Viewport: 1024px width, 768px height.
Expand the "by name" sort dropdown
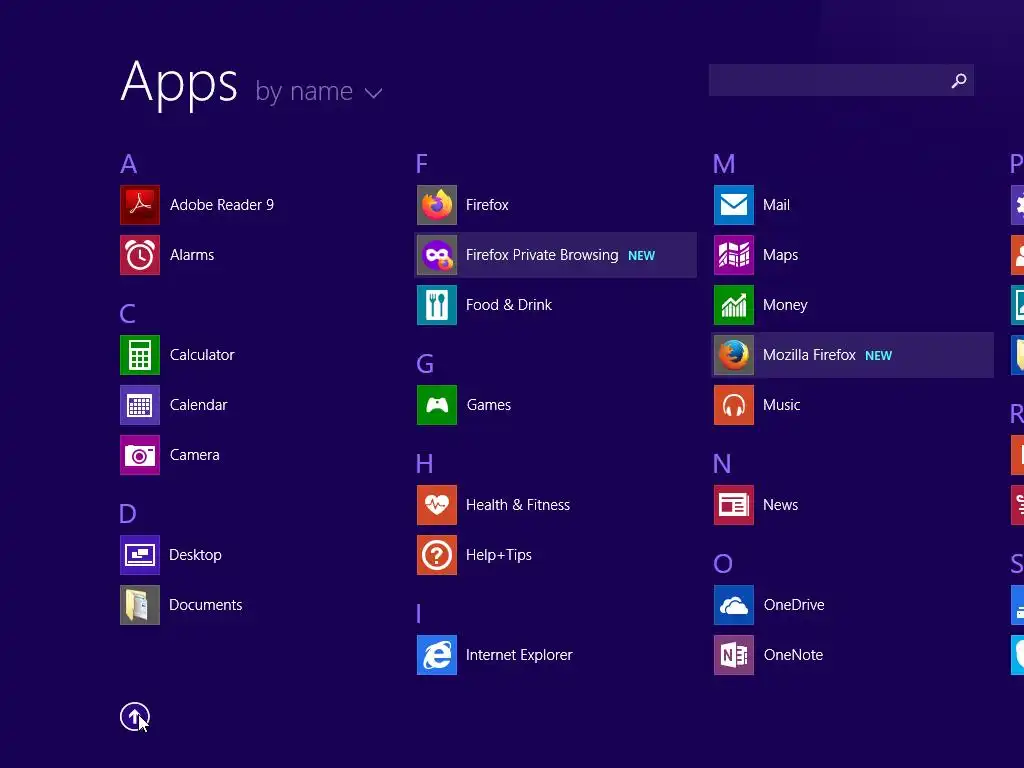coord(318,91)
